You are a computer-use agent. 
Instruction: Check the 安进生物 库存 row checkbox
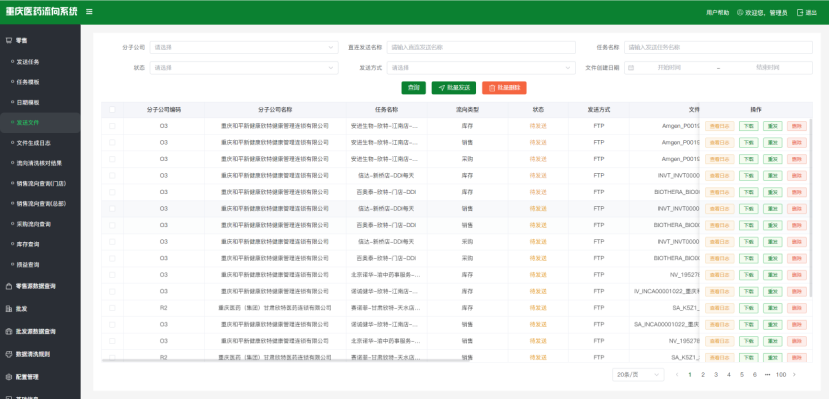coord(112,126)
